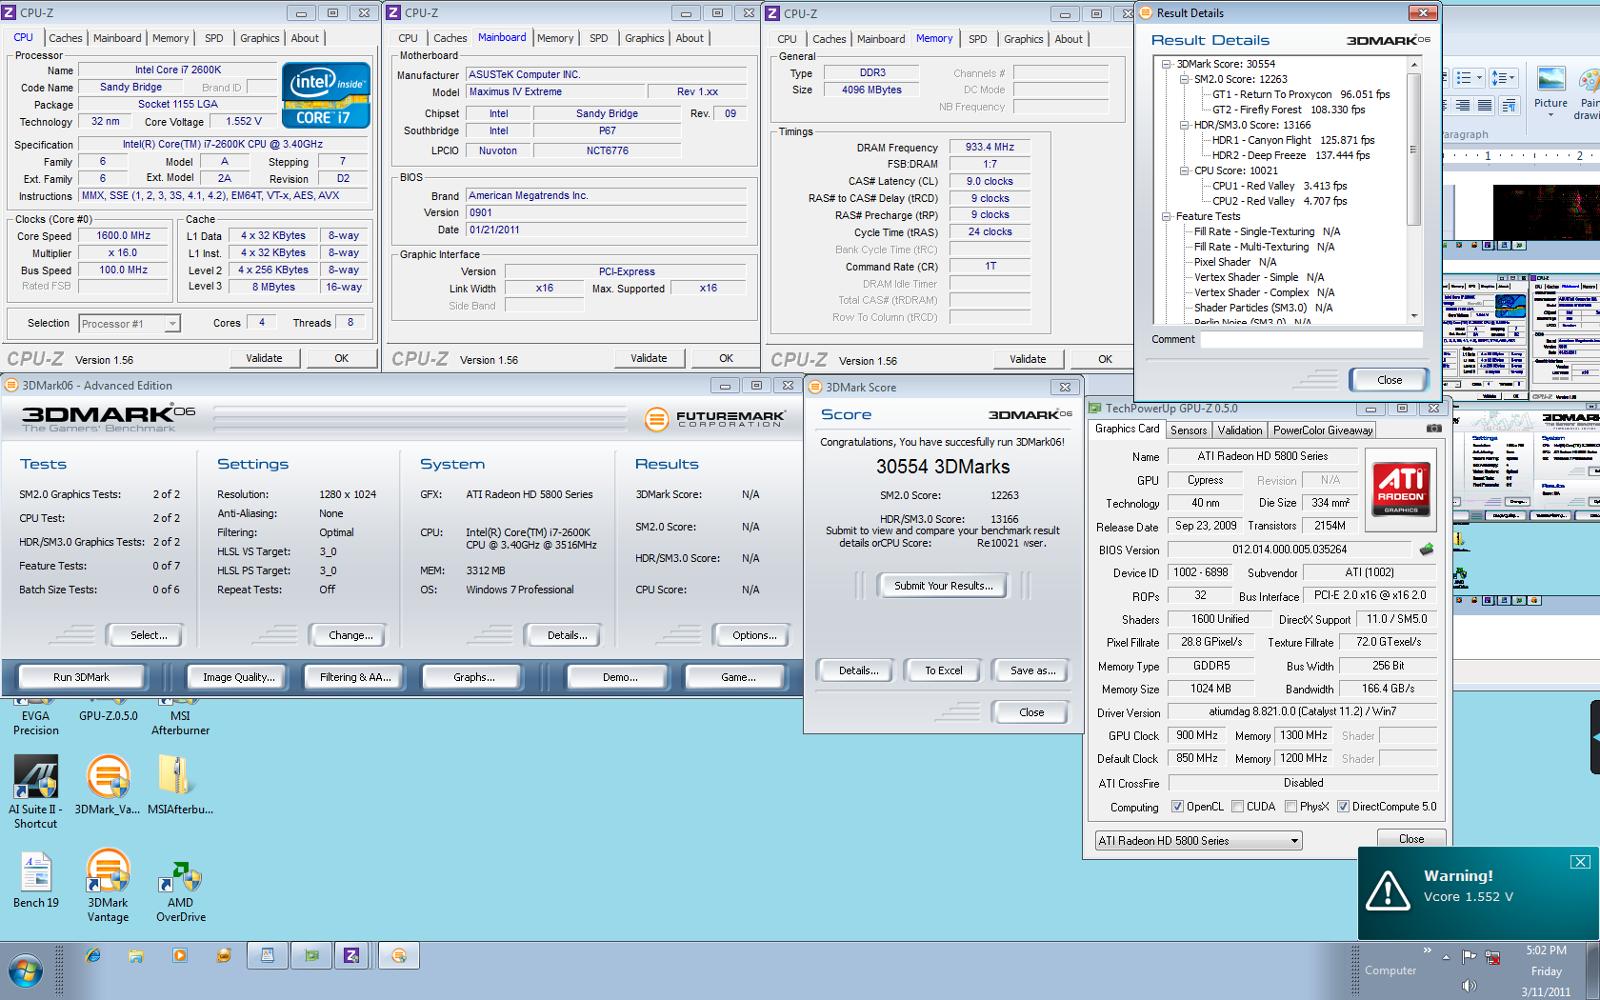Click the volume speaker tray icon
This screenshot has height=1000, width=1600.
(1469, 985)
